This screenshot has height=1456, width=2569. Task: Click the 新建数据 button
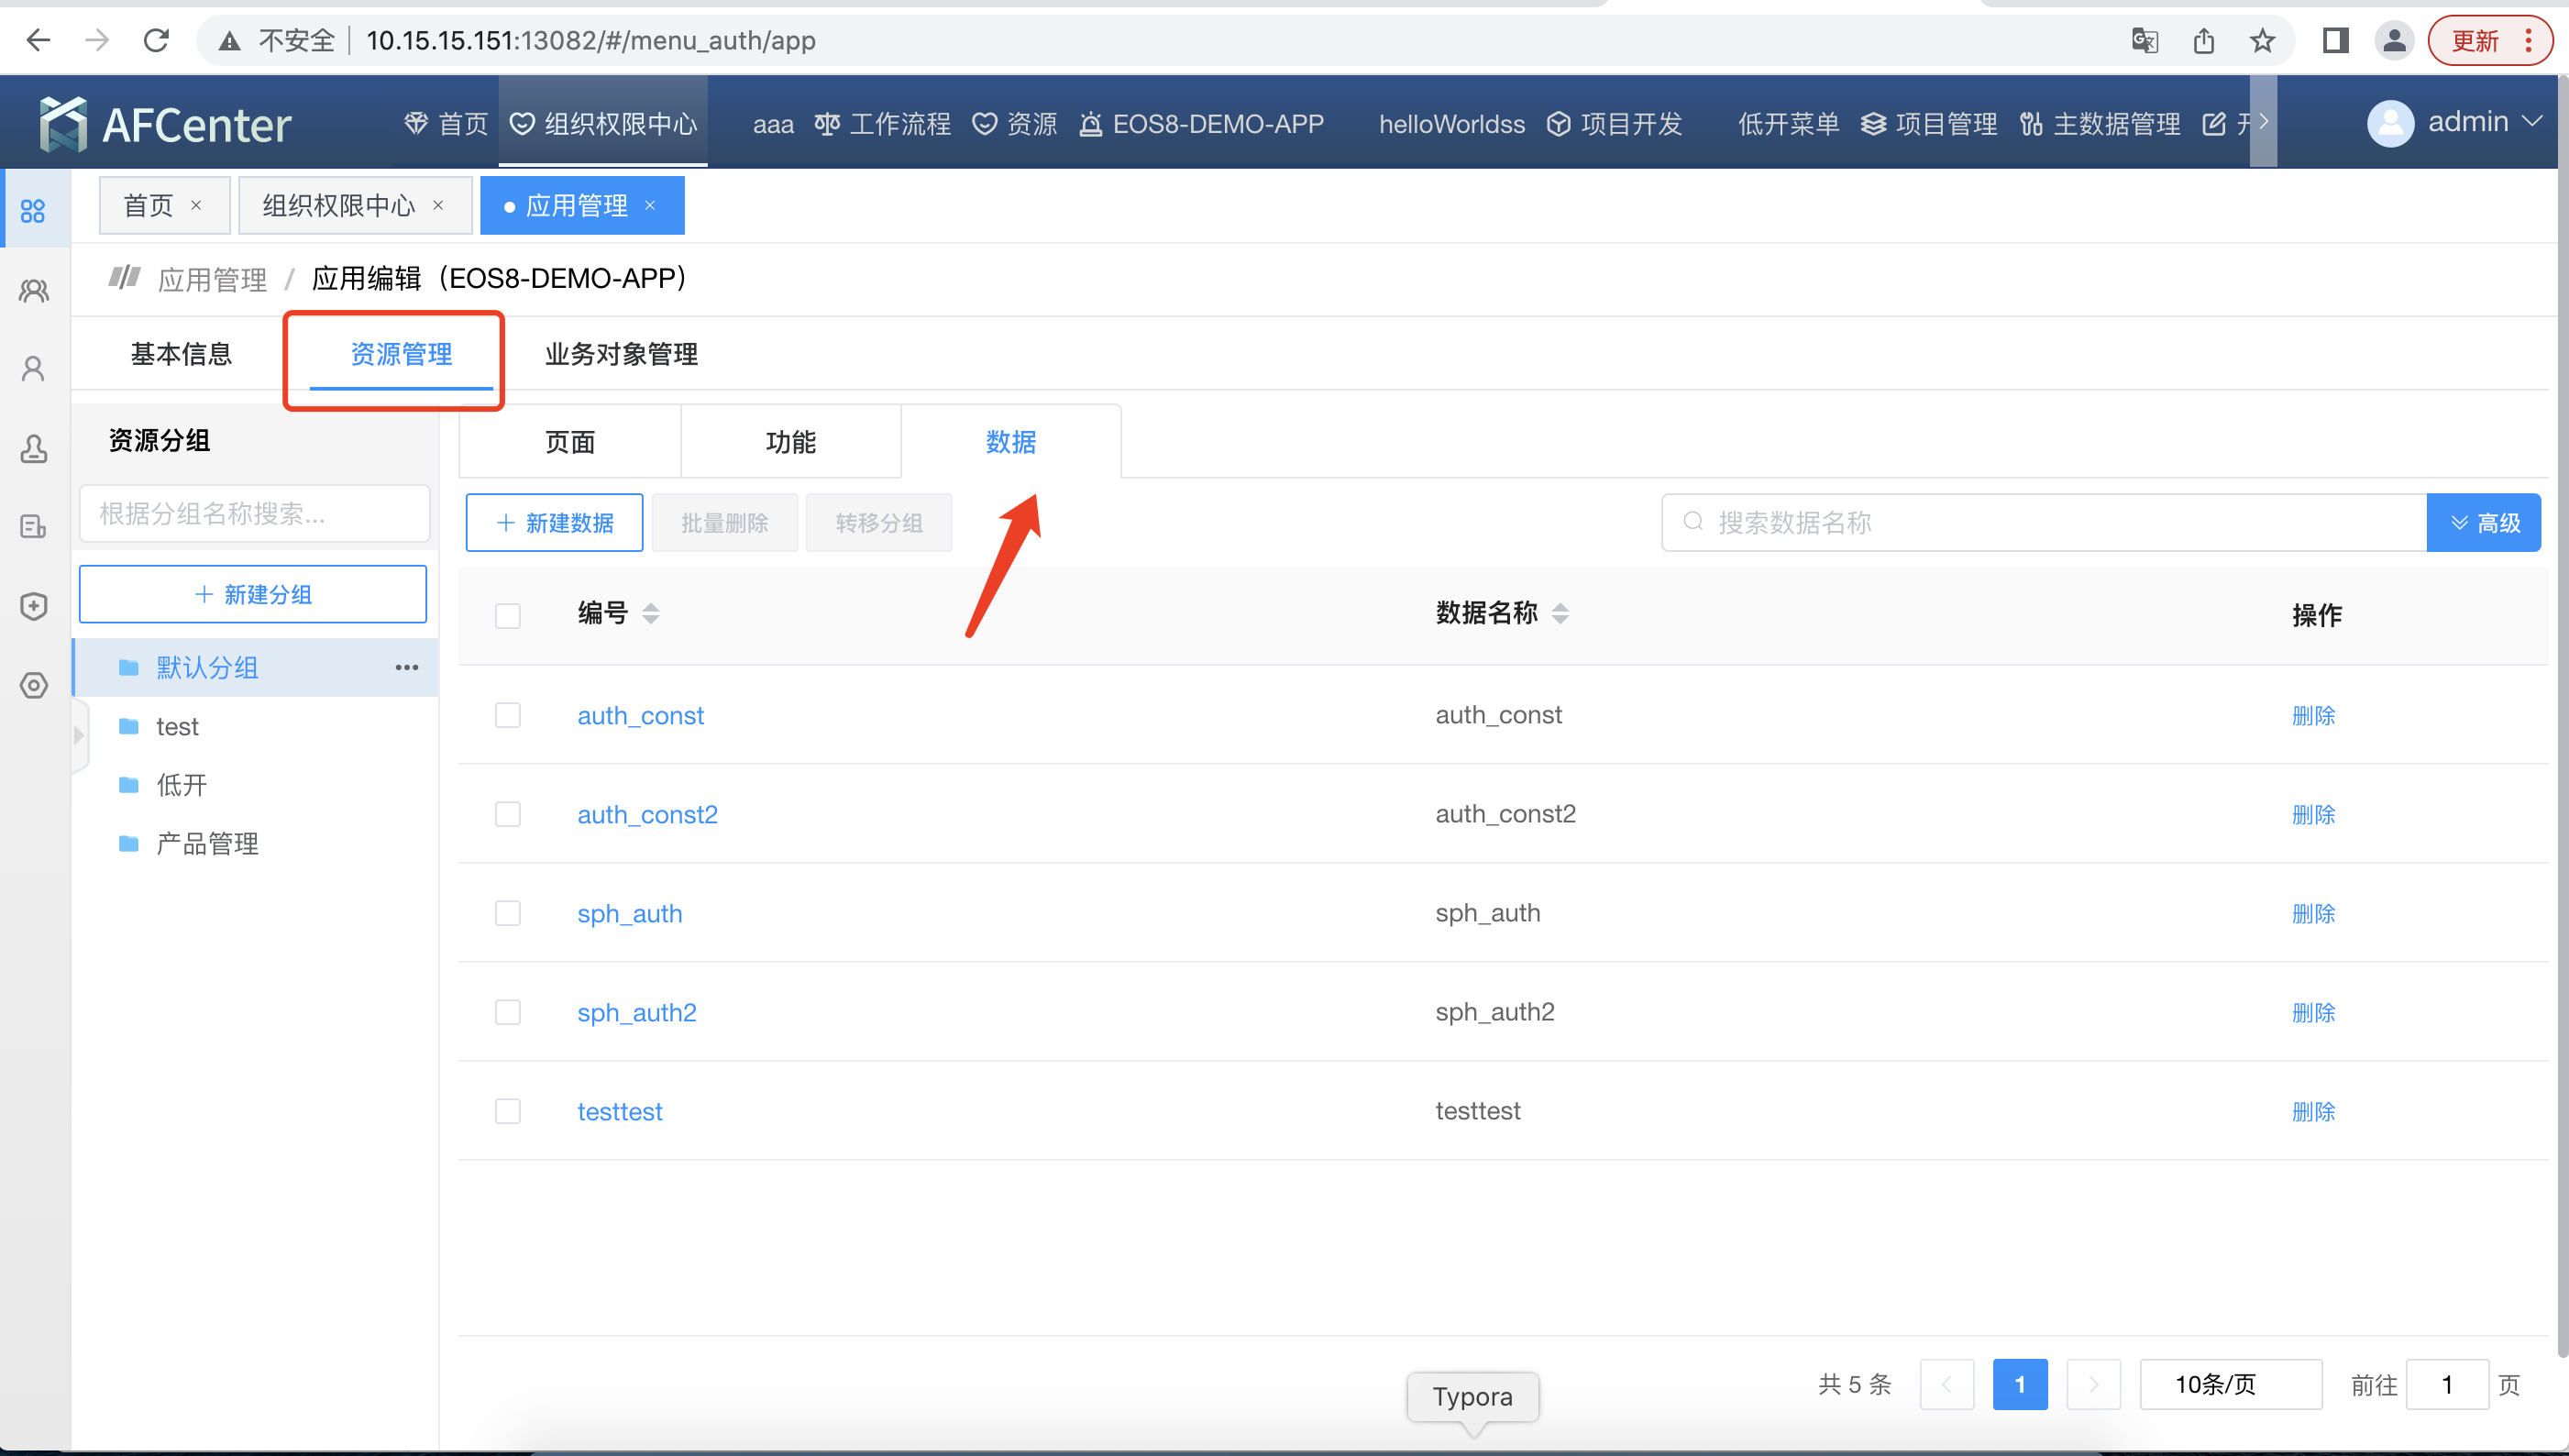click(x=553, y=522)
